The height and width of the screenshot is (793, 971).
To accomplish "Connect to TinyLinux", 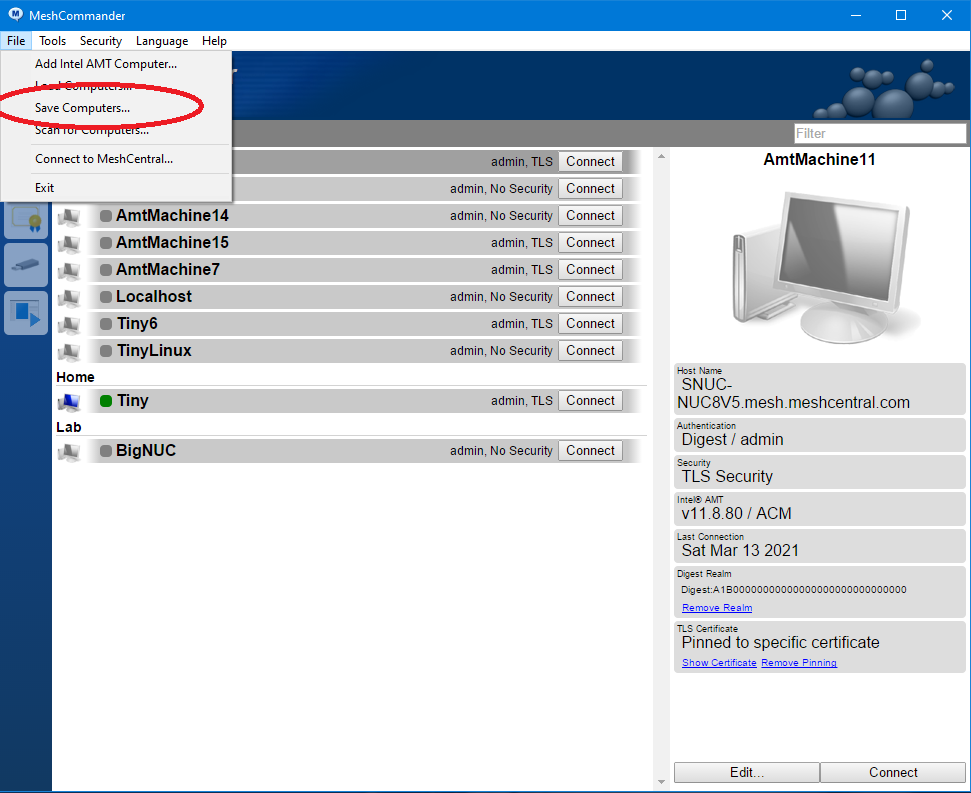I will coord(590,350).
